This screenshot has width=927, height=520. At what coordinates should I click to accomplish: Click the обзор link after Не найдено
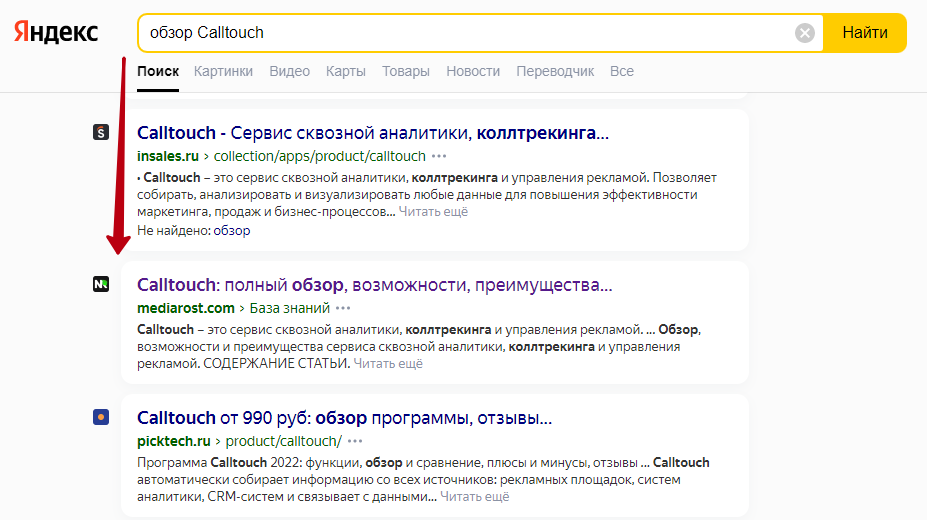pyautogui.click(x=232, y=230)
